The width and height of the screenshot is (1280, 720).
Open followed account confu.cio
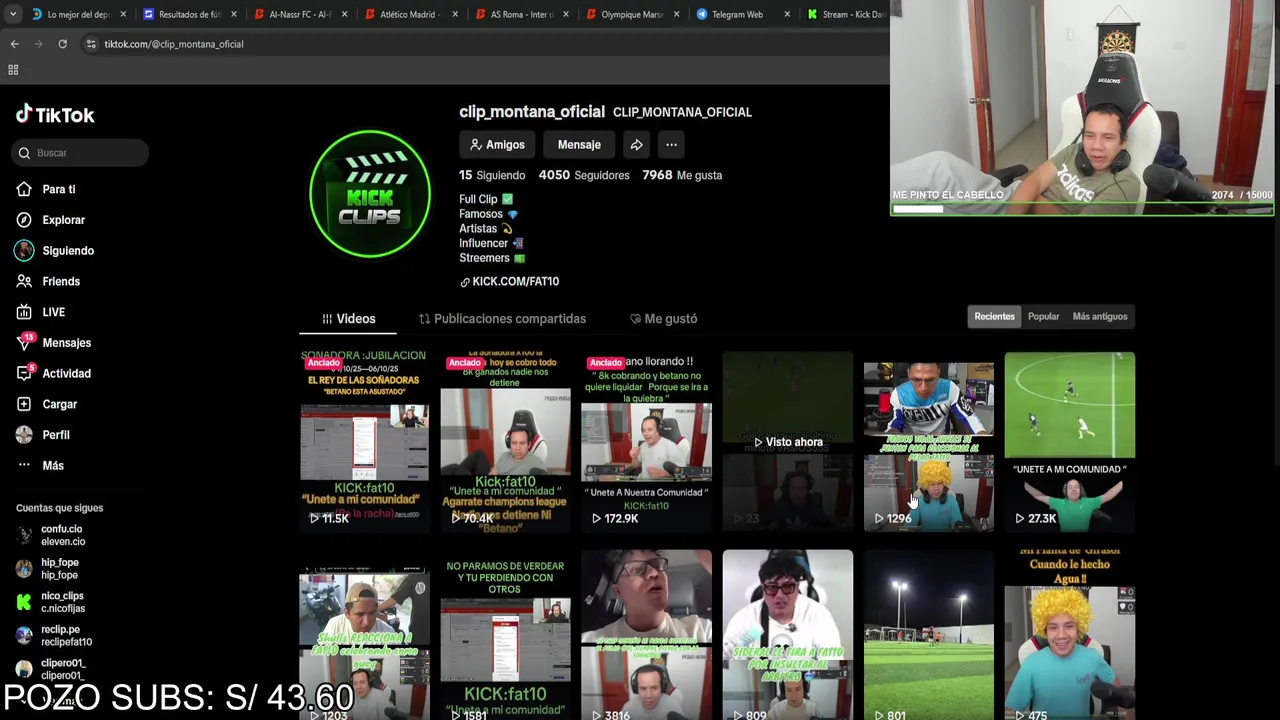(52, 535)
